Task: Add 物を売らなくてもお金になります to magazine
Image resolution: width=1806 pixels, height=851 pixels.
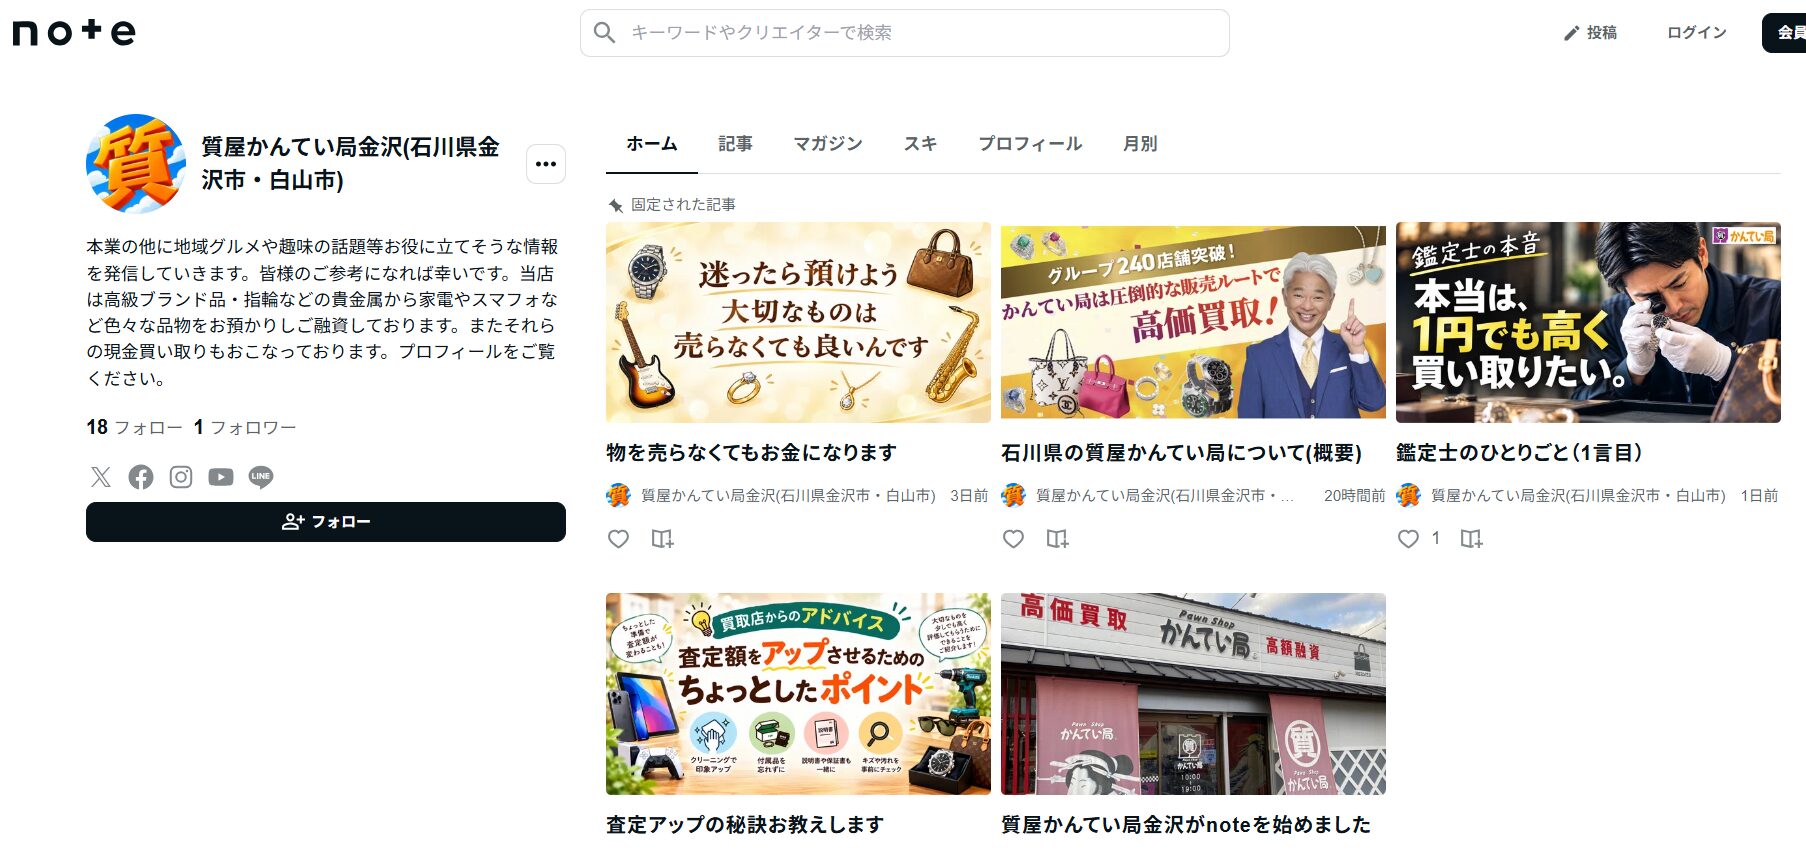Action: 663,539
